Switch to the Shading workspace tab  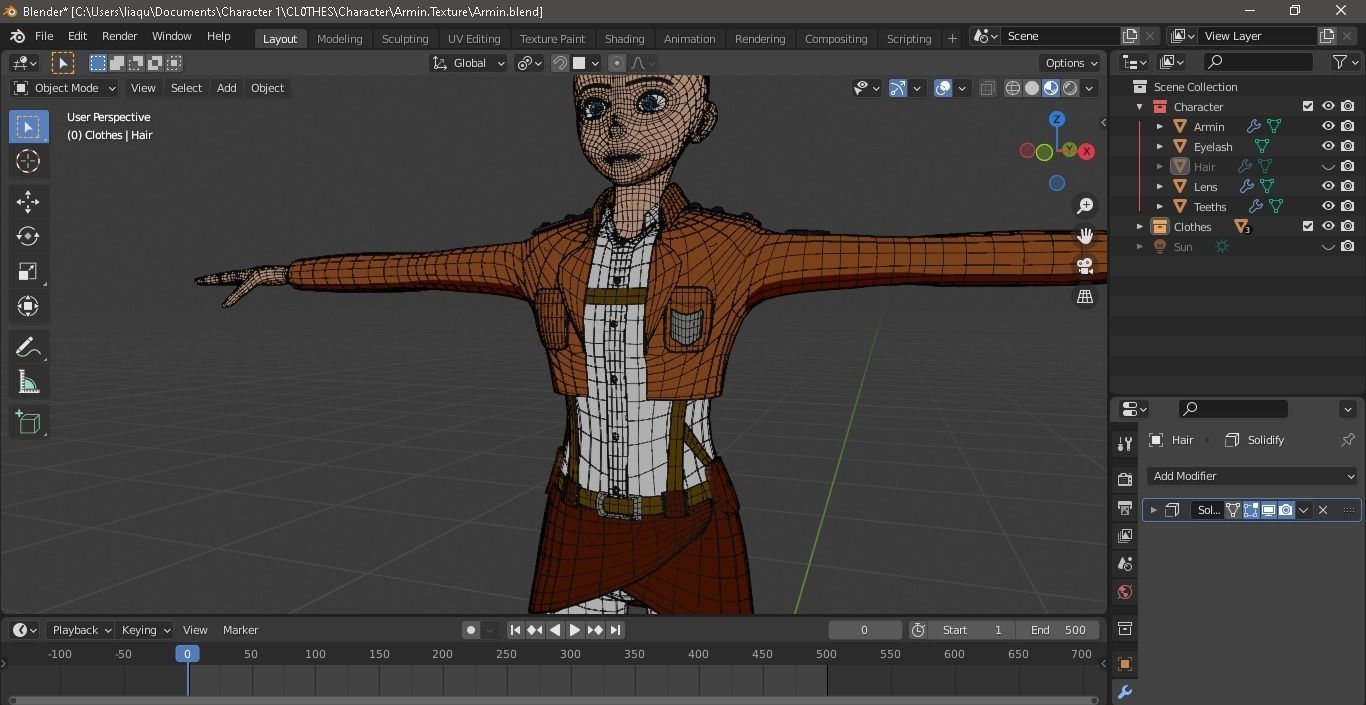pos(624,38)
